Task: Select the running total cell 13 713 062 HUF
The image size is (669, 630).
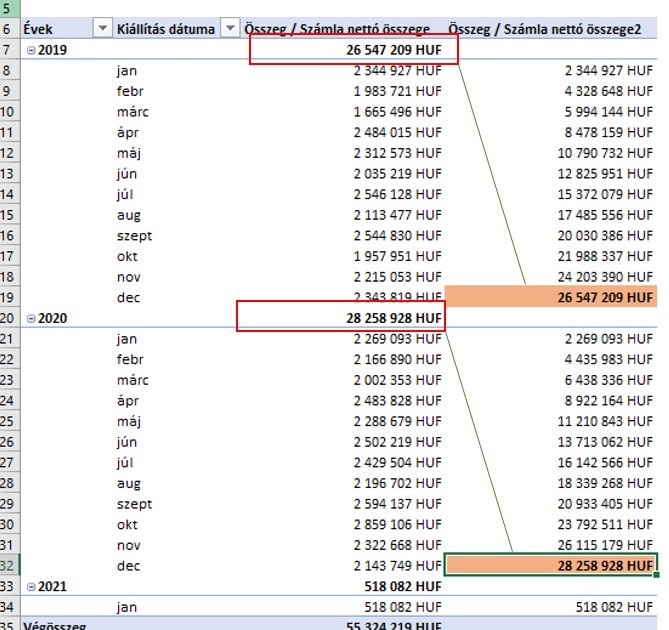Action: pos(605,442)
